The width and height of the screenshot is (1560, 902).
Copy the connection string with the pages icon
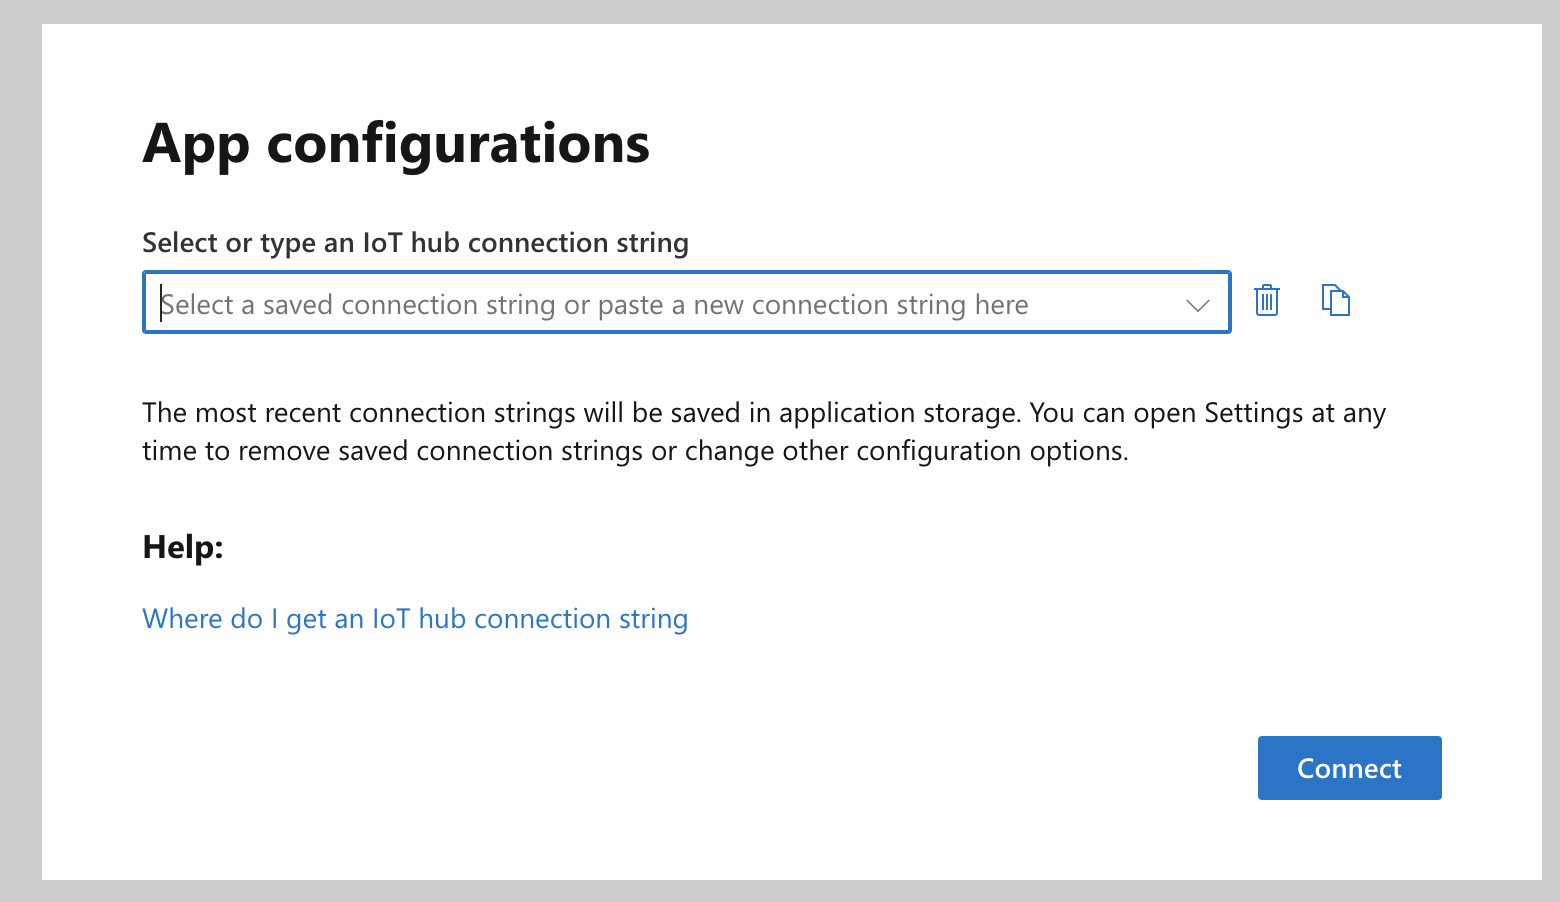click(x=1336, y=300)
